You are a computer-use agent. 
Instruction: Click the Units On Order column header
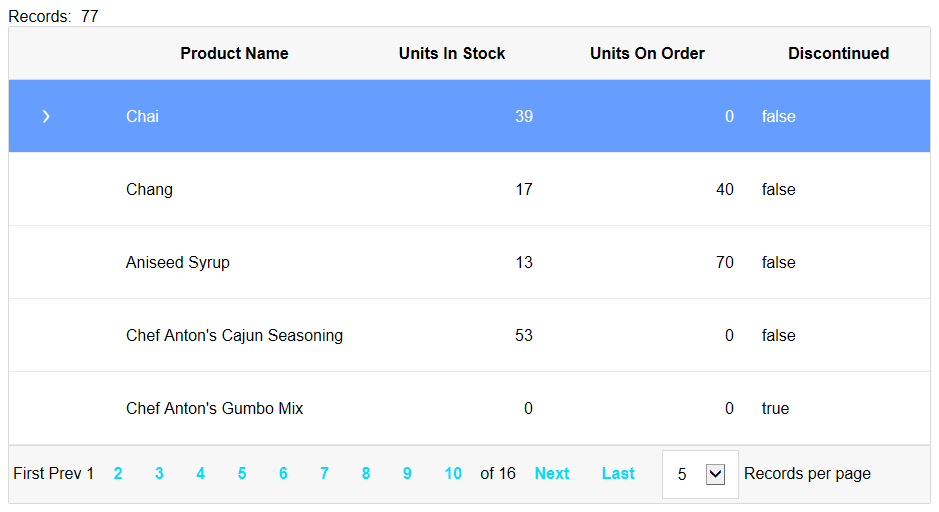click(x=647, y=53)
